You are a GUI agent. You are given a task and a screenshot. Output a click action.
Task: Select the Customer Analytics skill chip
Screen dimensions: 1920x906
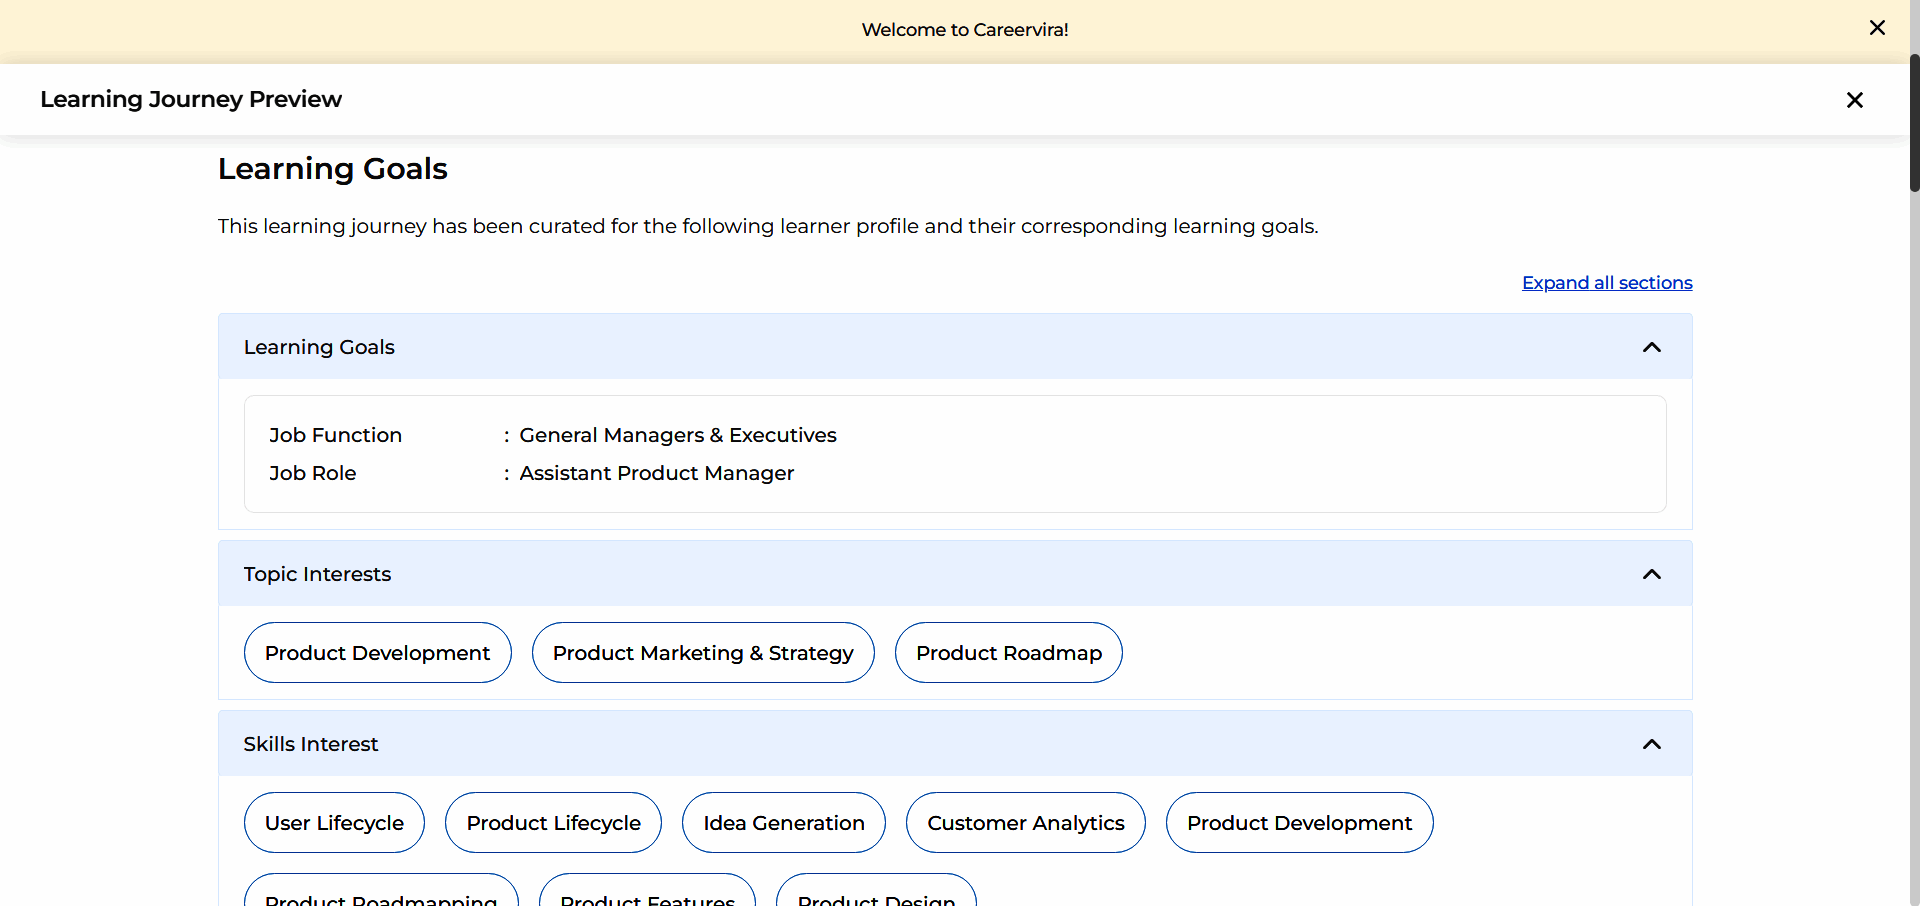(1025, 823)
